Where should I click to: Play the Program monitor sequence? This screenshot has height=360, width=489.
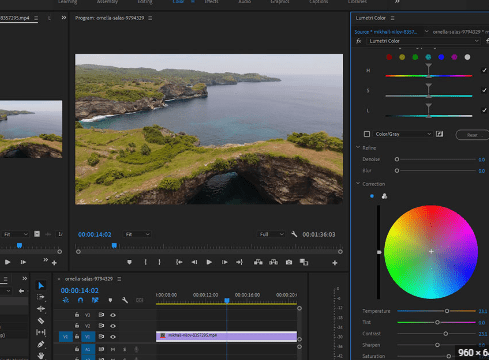coord(209,262)
